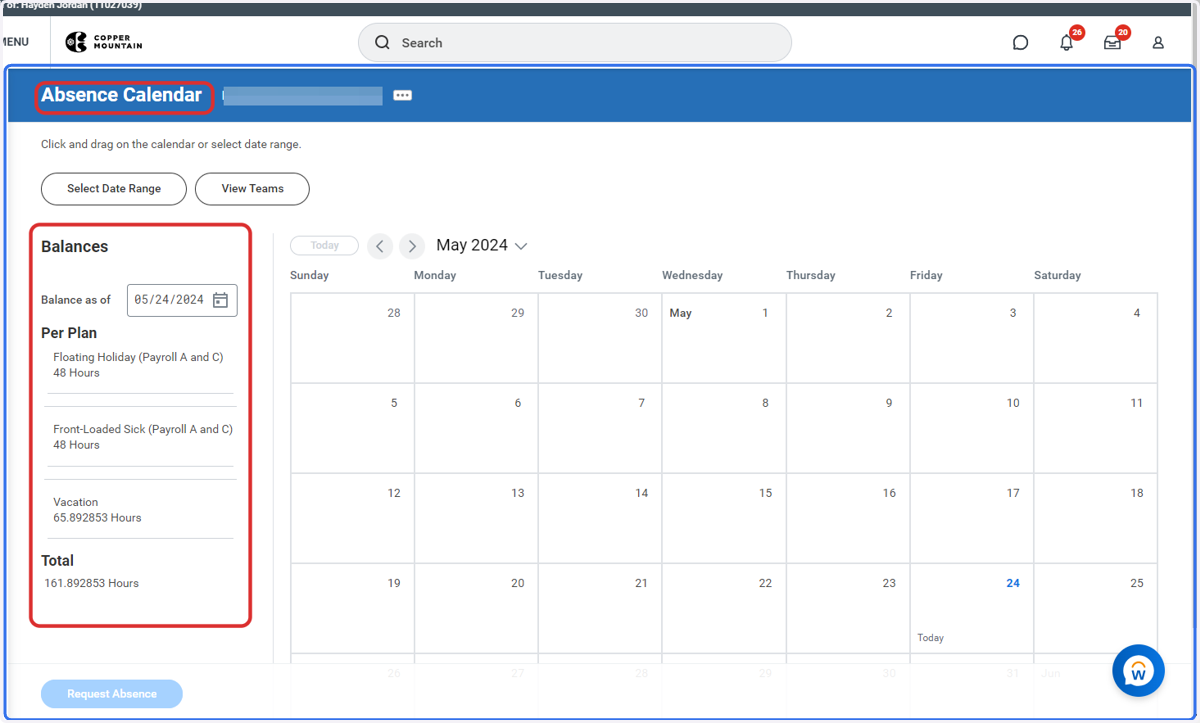This screenshot has height=723, width=1200.
Task: Select May 18 calendar cell
Action: [1095, 518]
